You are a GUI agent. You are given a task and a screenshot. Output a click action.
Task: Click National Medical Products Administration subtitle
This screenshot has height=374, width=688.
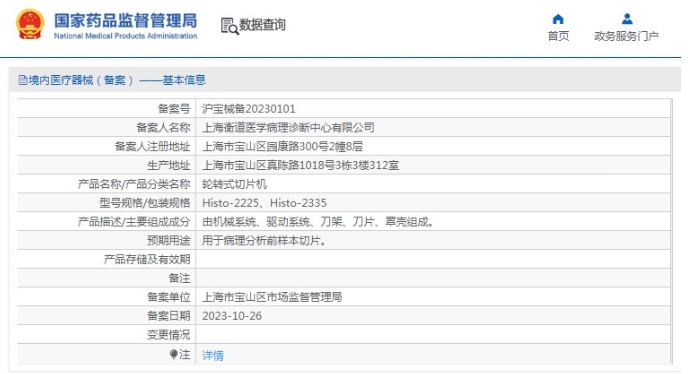[125, 36]
